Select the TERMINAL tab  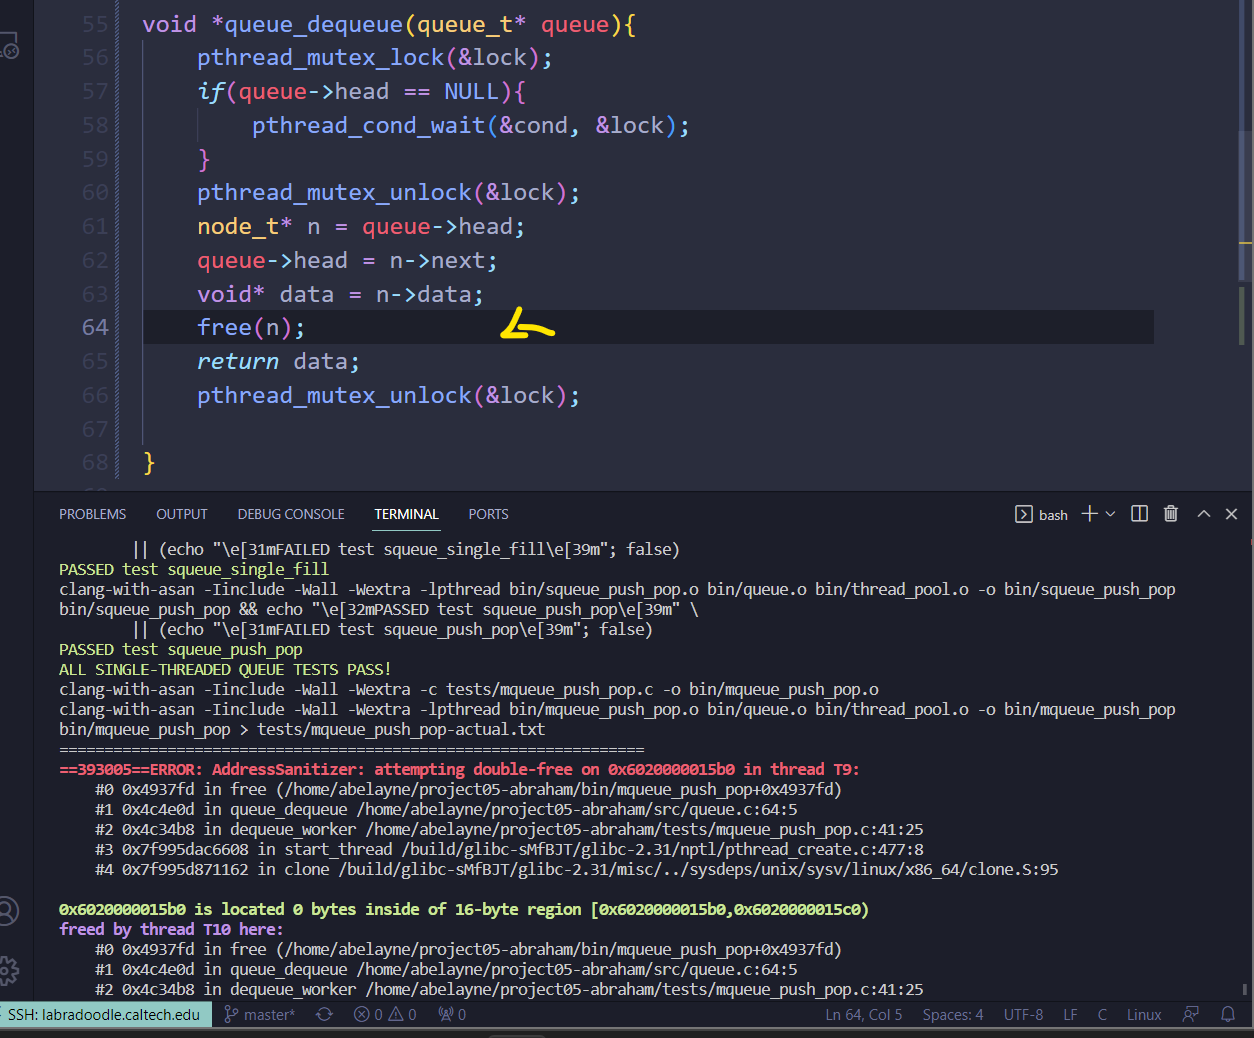click(x=406, y=514)
